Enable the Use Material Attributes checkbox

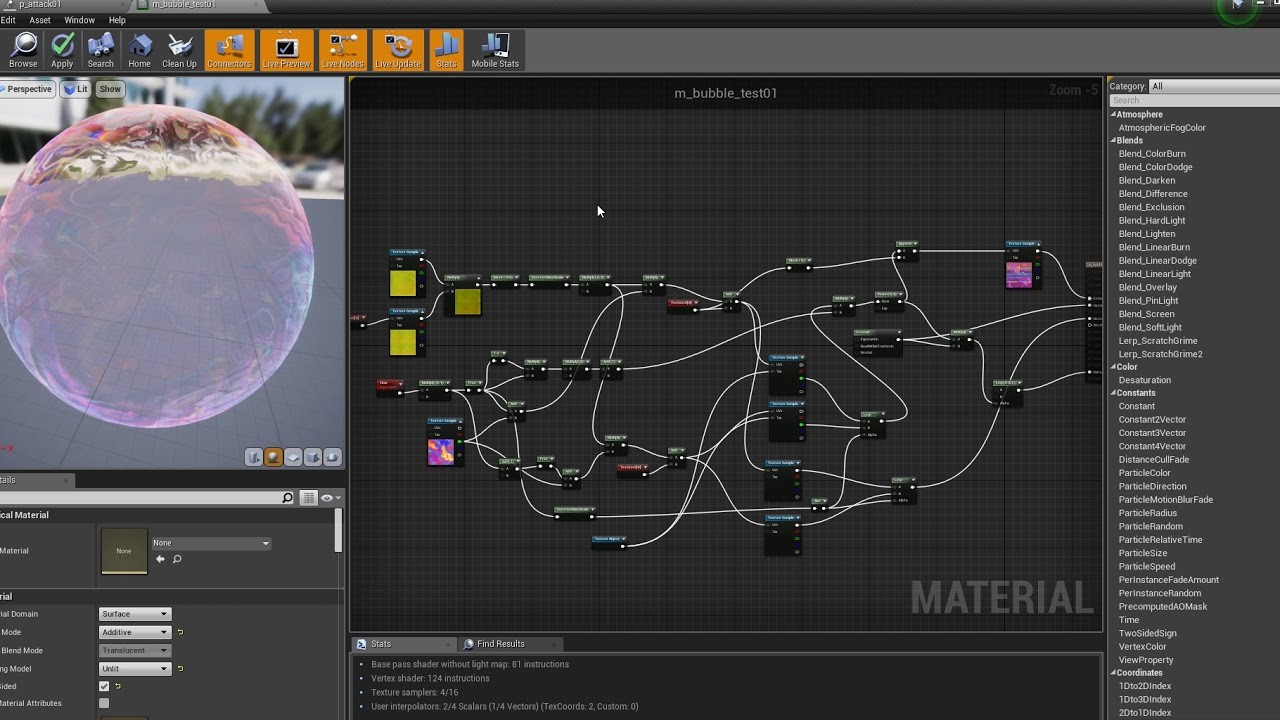click(103, 703)
